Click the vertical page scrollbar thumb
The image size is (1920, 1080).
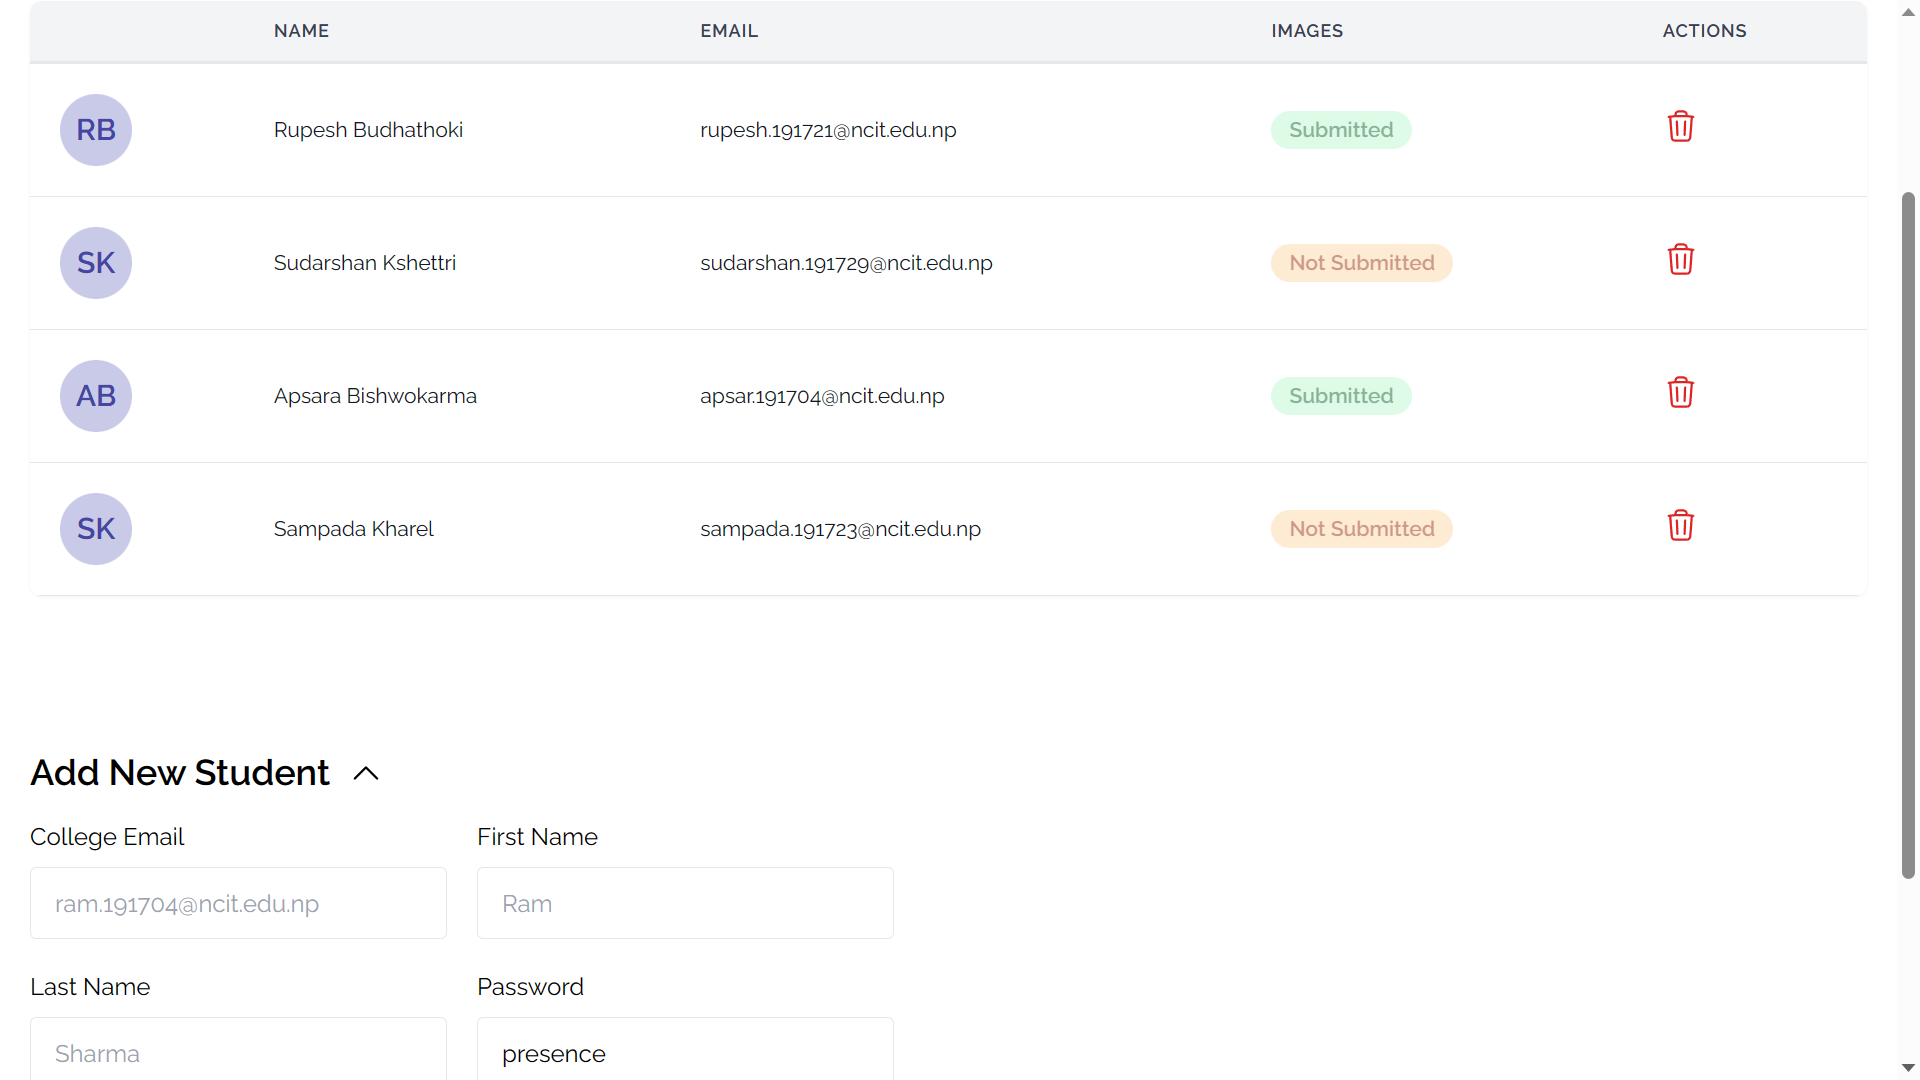click(x=1908, y=535)
